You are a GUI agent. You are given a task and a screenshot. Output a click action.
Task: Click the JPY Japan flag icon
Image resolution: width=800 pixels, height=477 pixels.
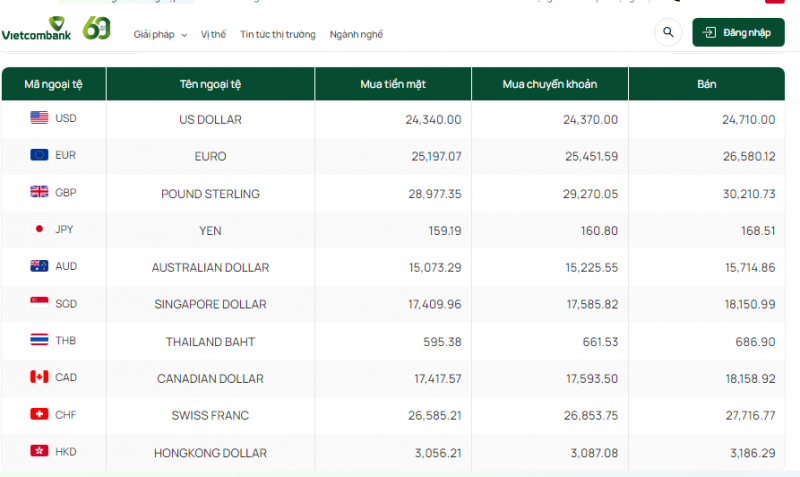tap(40, 229)
